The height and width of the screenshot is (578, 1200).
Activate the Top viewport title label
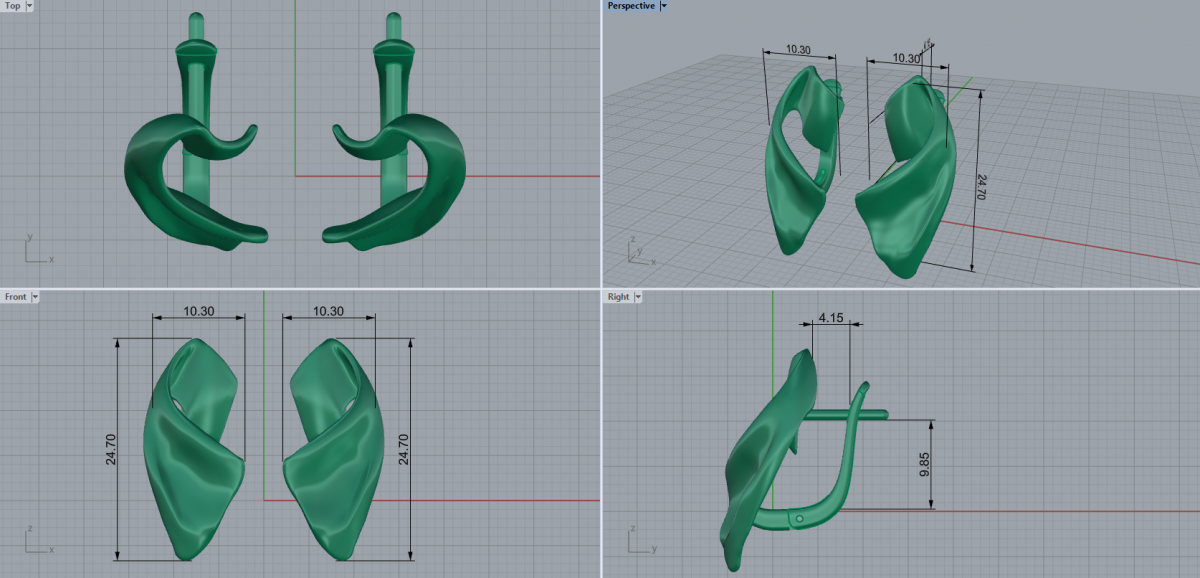12,6
